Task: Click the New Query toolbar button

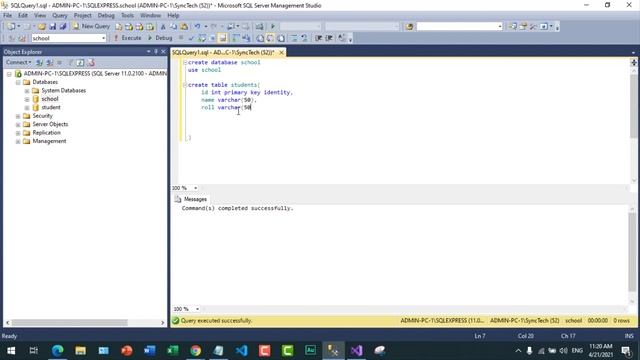Action: coord(91,27)
